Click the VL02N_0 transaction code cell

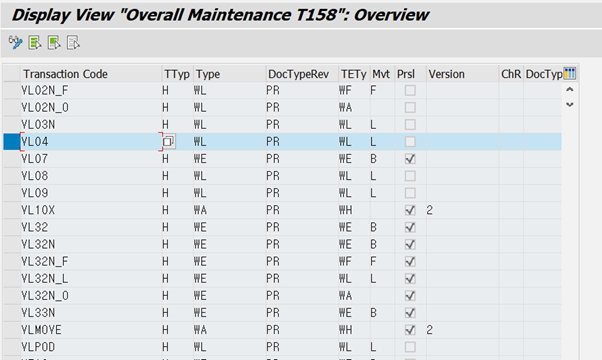(91, 107)
